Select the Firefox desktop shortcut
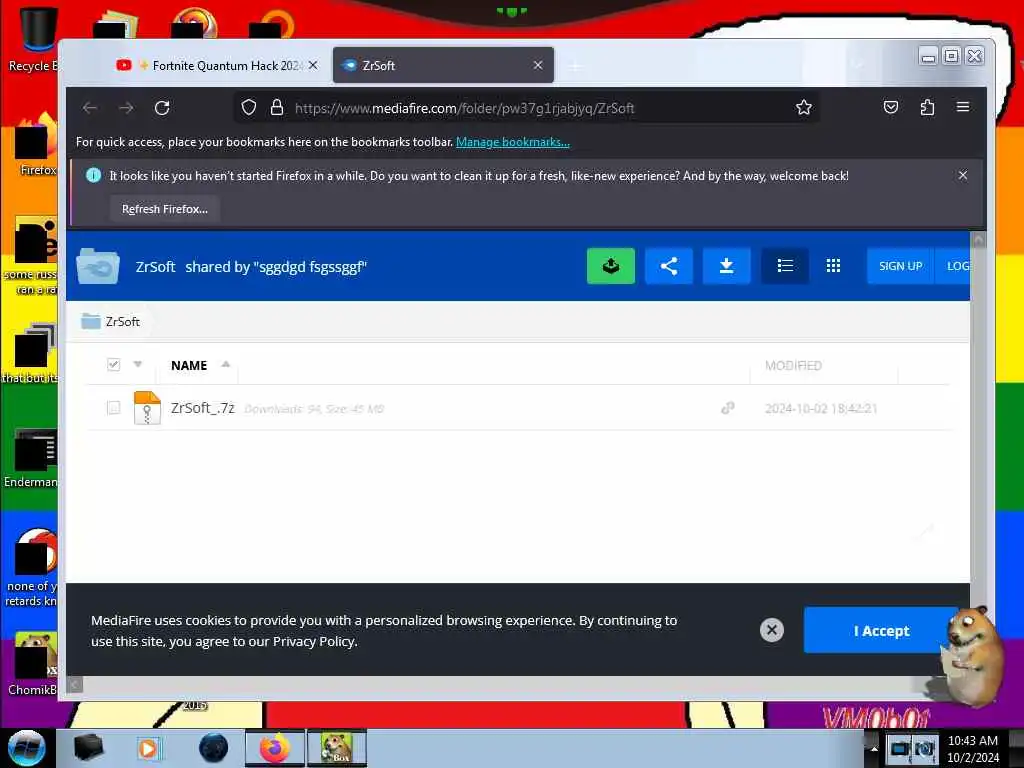The height and width of the screenshot is (768, 1024). [x=36, y=145]
